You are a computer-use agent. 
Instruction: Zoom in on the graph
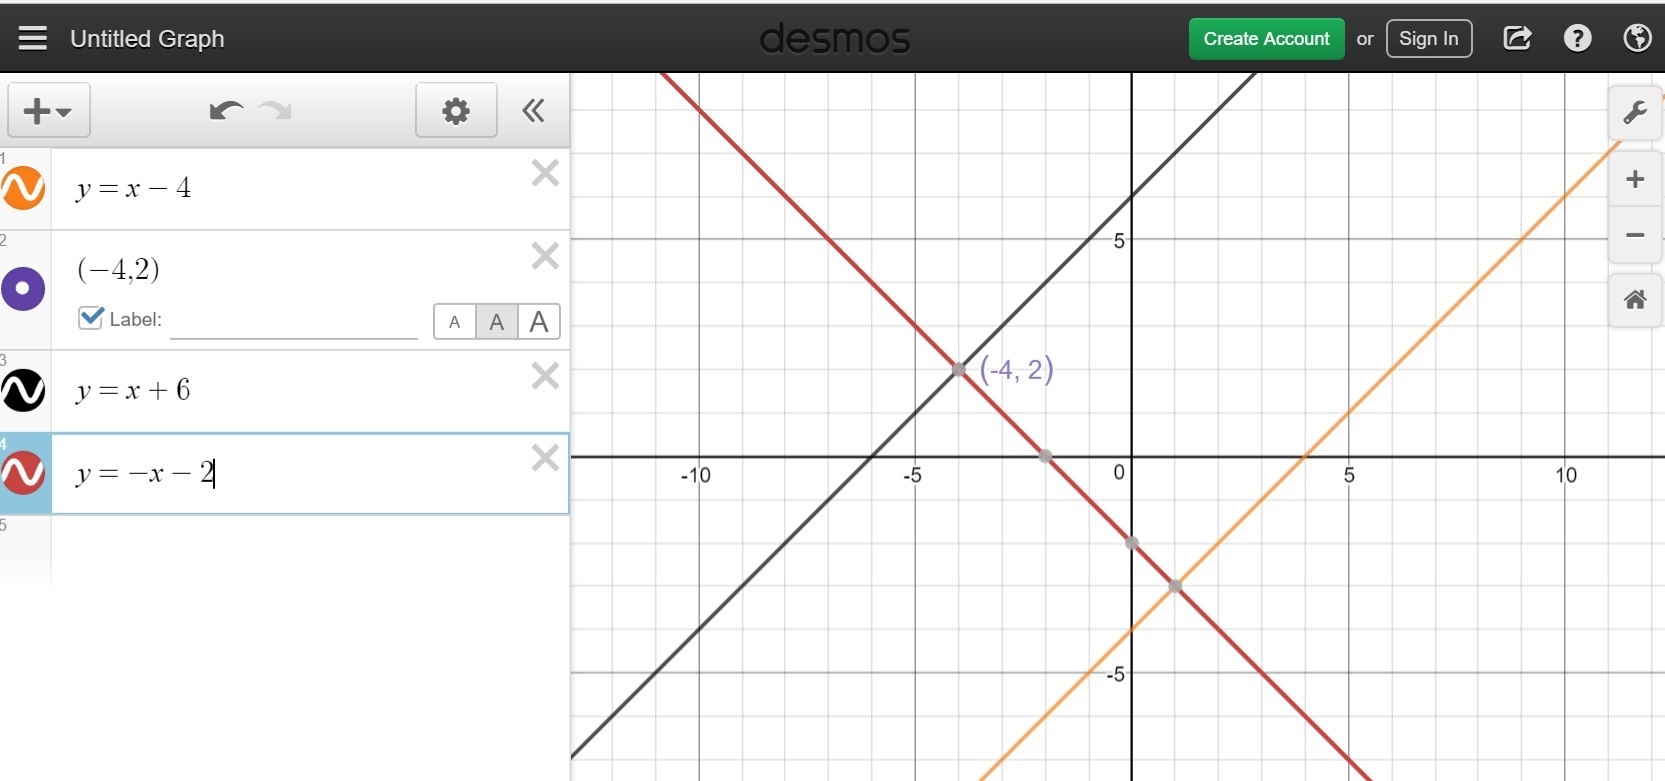coord(1635,180)
